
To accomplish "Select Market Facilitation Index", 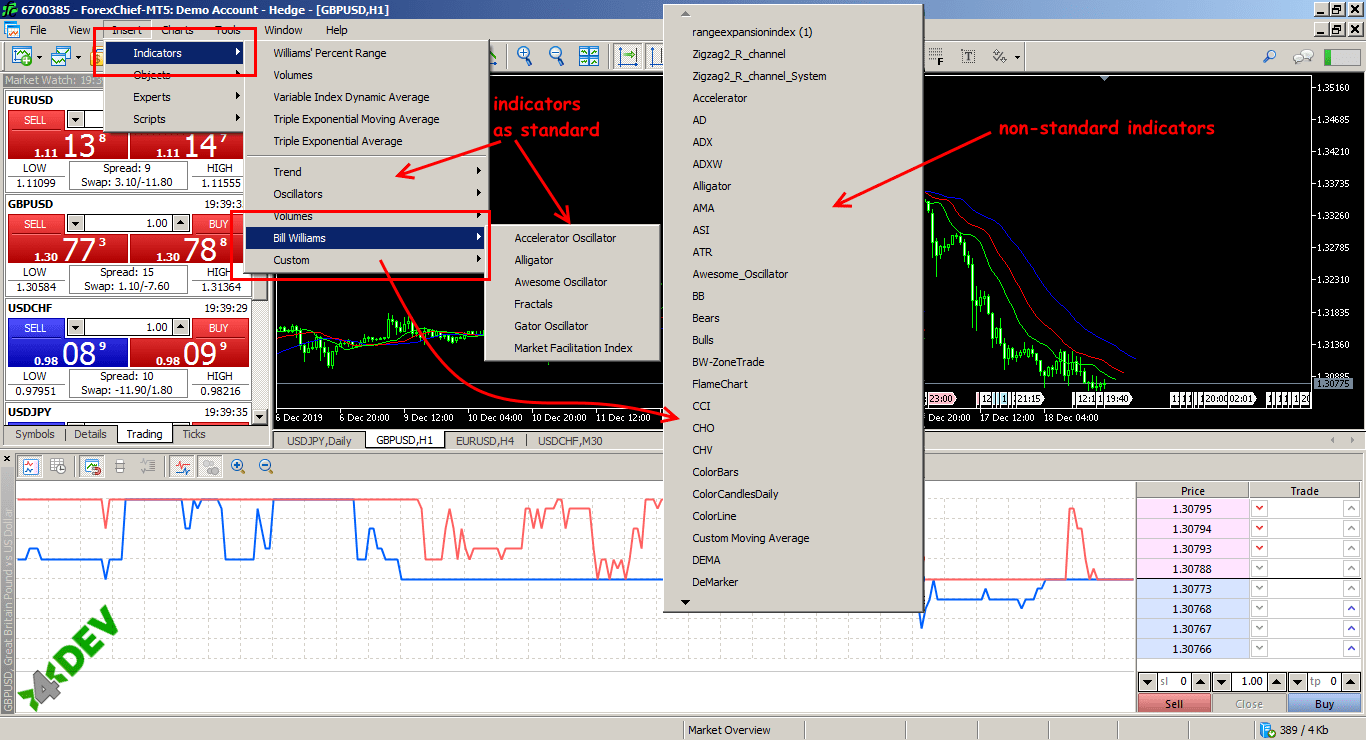I will click(x=572, y=348).
